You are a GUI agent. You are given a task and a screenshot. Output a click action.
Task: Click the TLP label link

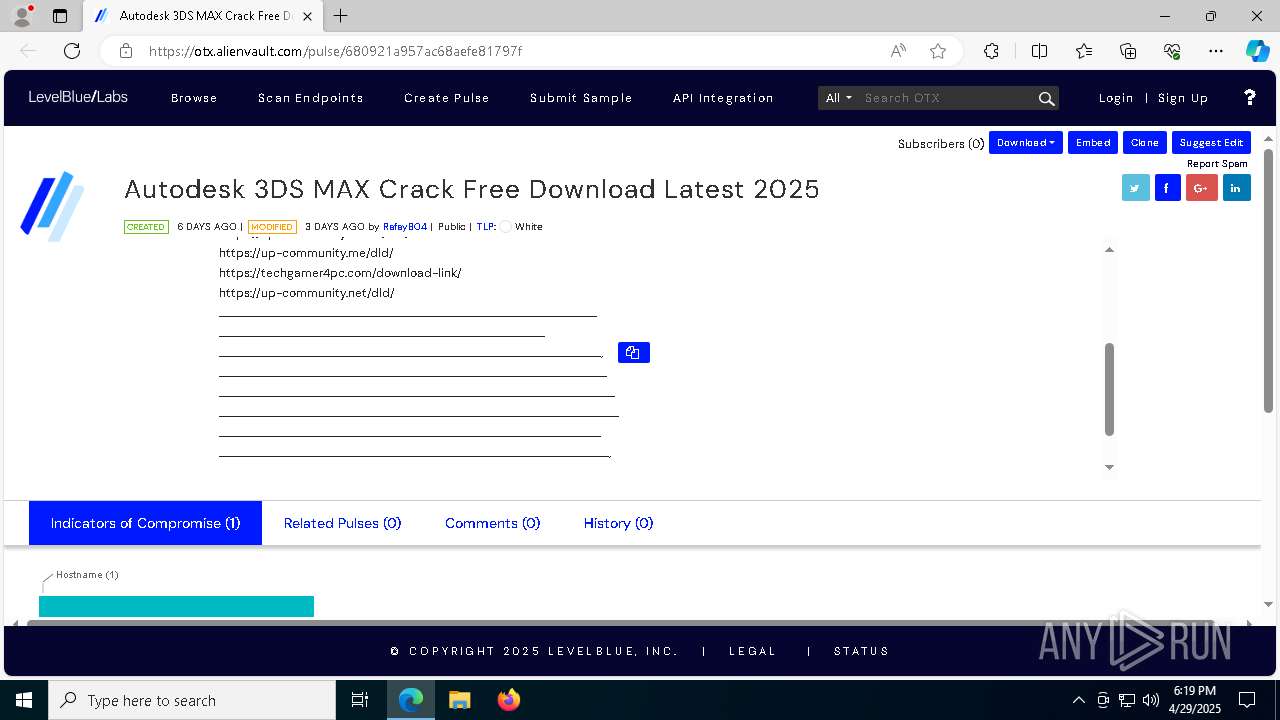486,227
